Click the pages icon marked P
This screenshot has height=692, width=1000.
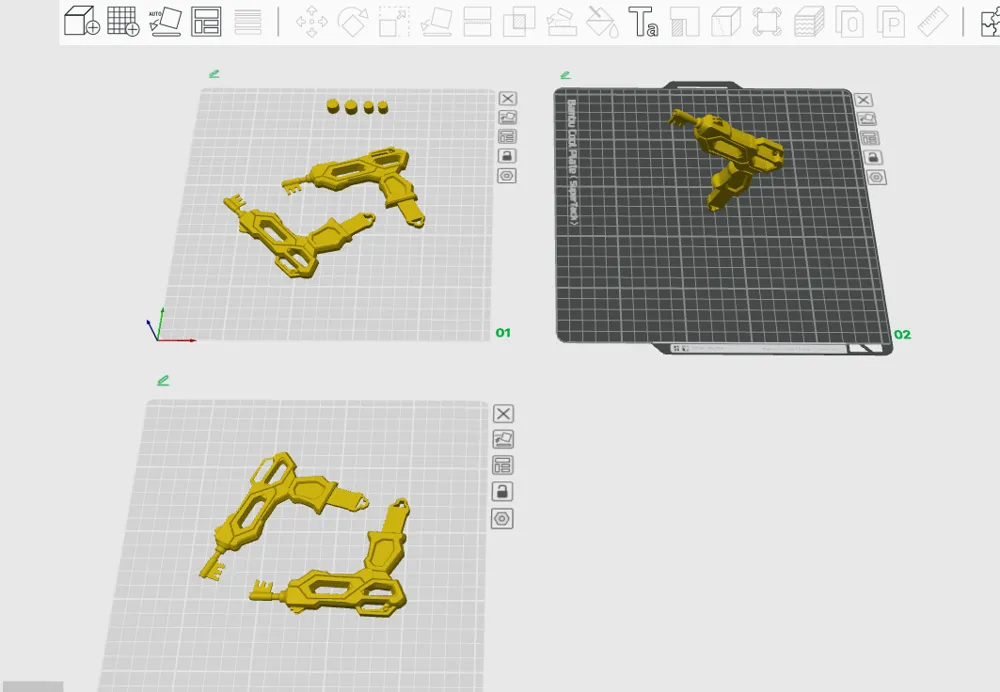891,22
